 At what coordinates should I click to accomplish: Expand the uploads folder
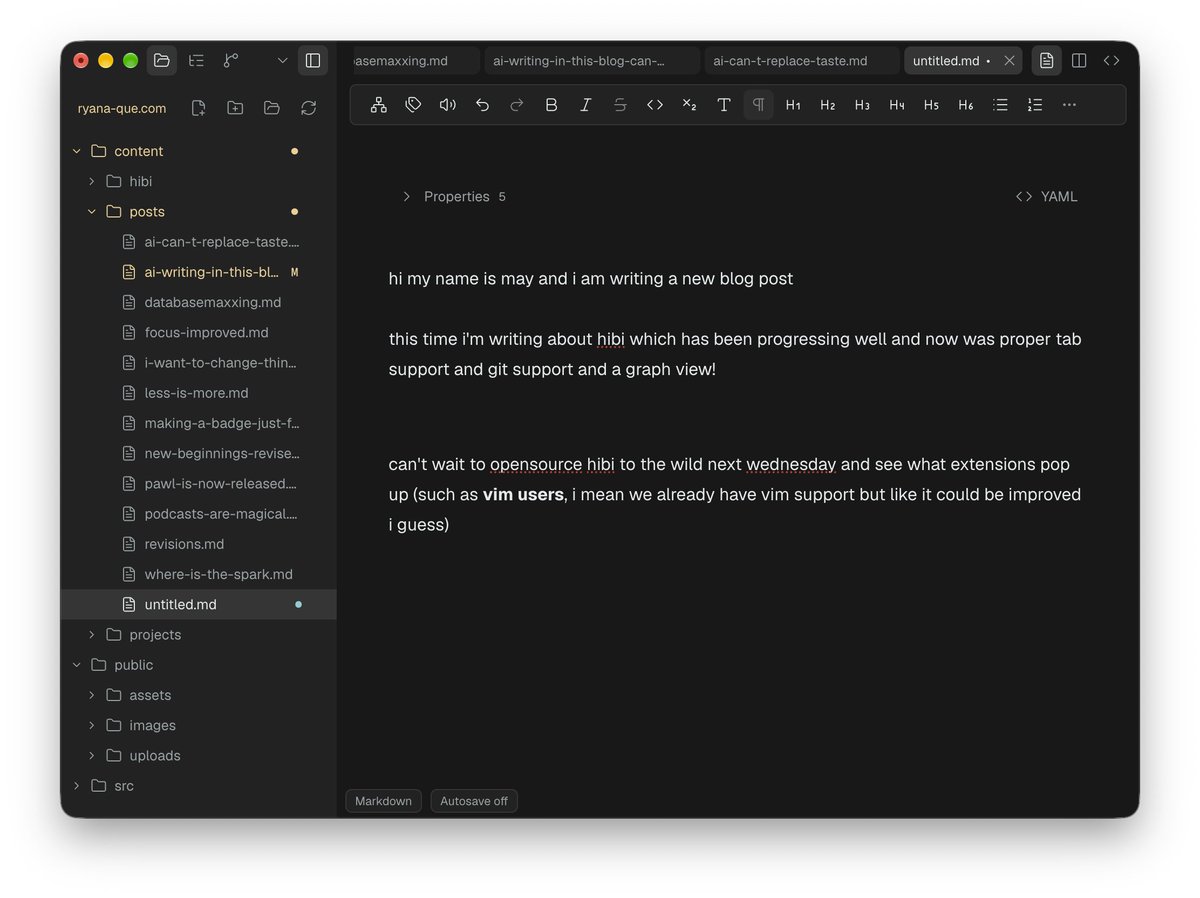[91, 756]
